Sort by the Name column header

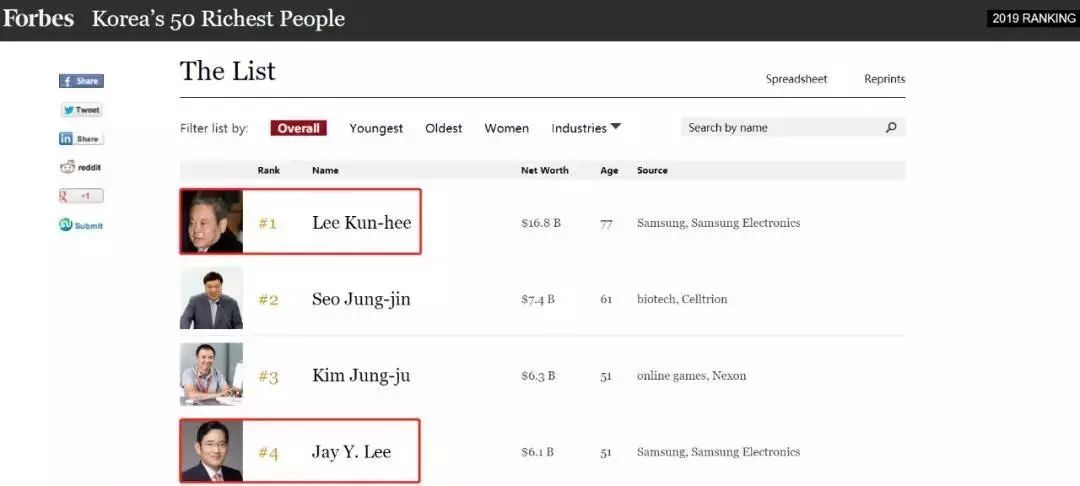[325, 170]
